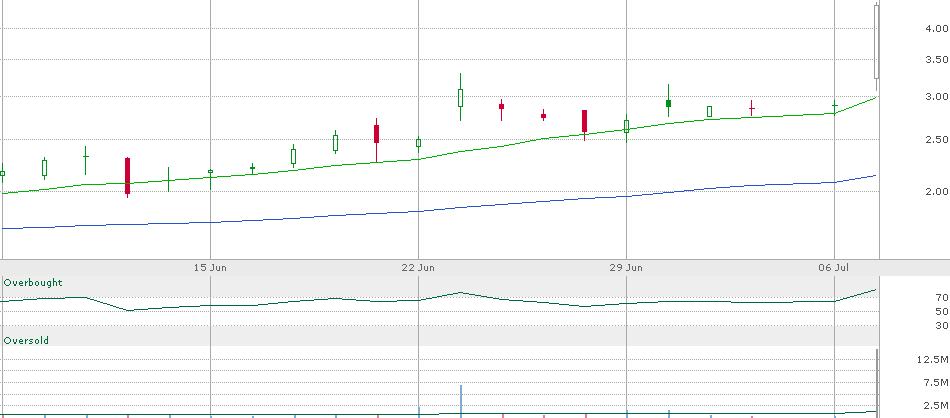Select the 3.50 price axis label
950x418 pixels.
(937, 59)
